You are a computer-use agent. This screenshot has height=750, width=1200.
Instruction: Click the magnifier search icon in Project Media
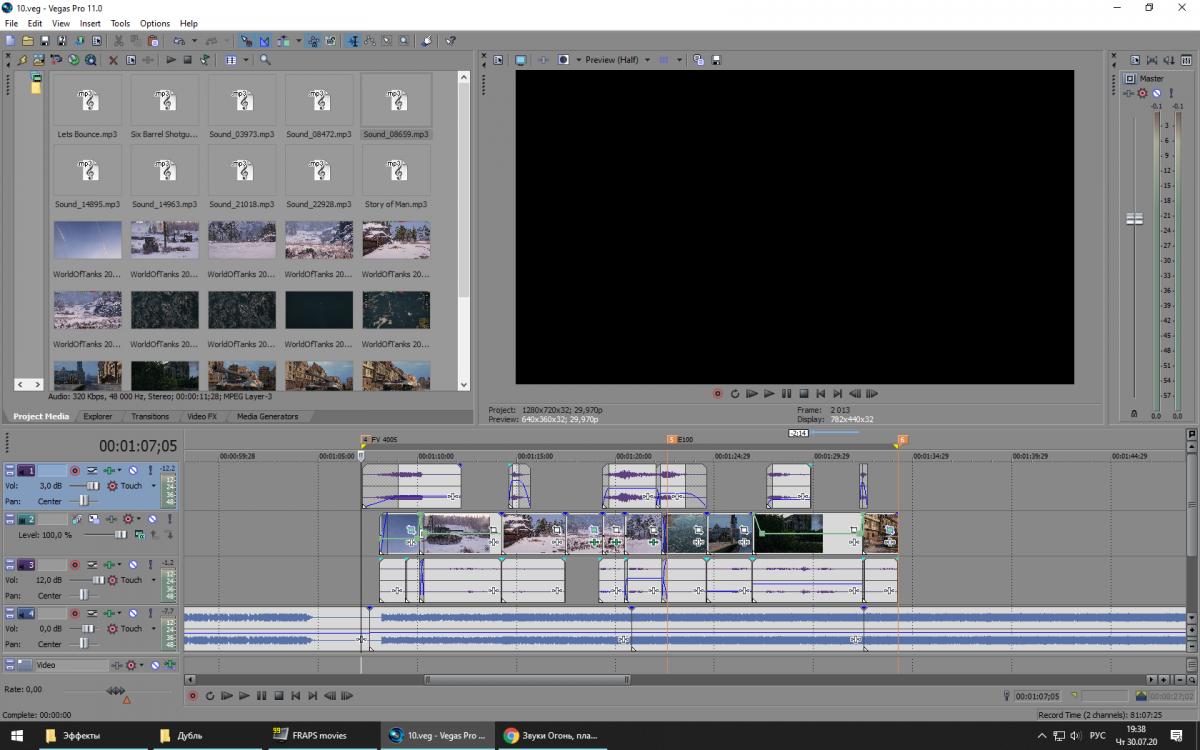(265, 60)
